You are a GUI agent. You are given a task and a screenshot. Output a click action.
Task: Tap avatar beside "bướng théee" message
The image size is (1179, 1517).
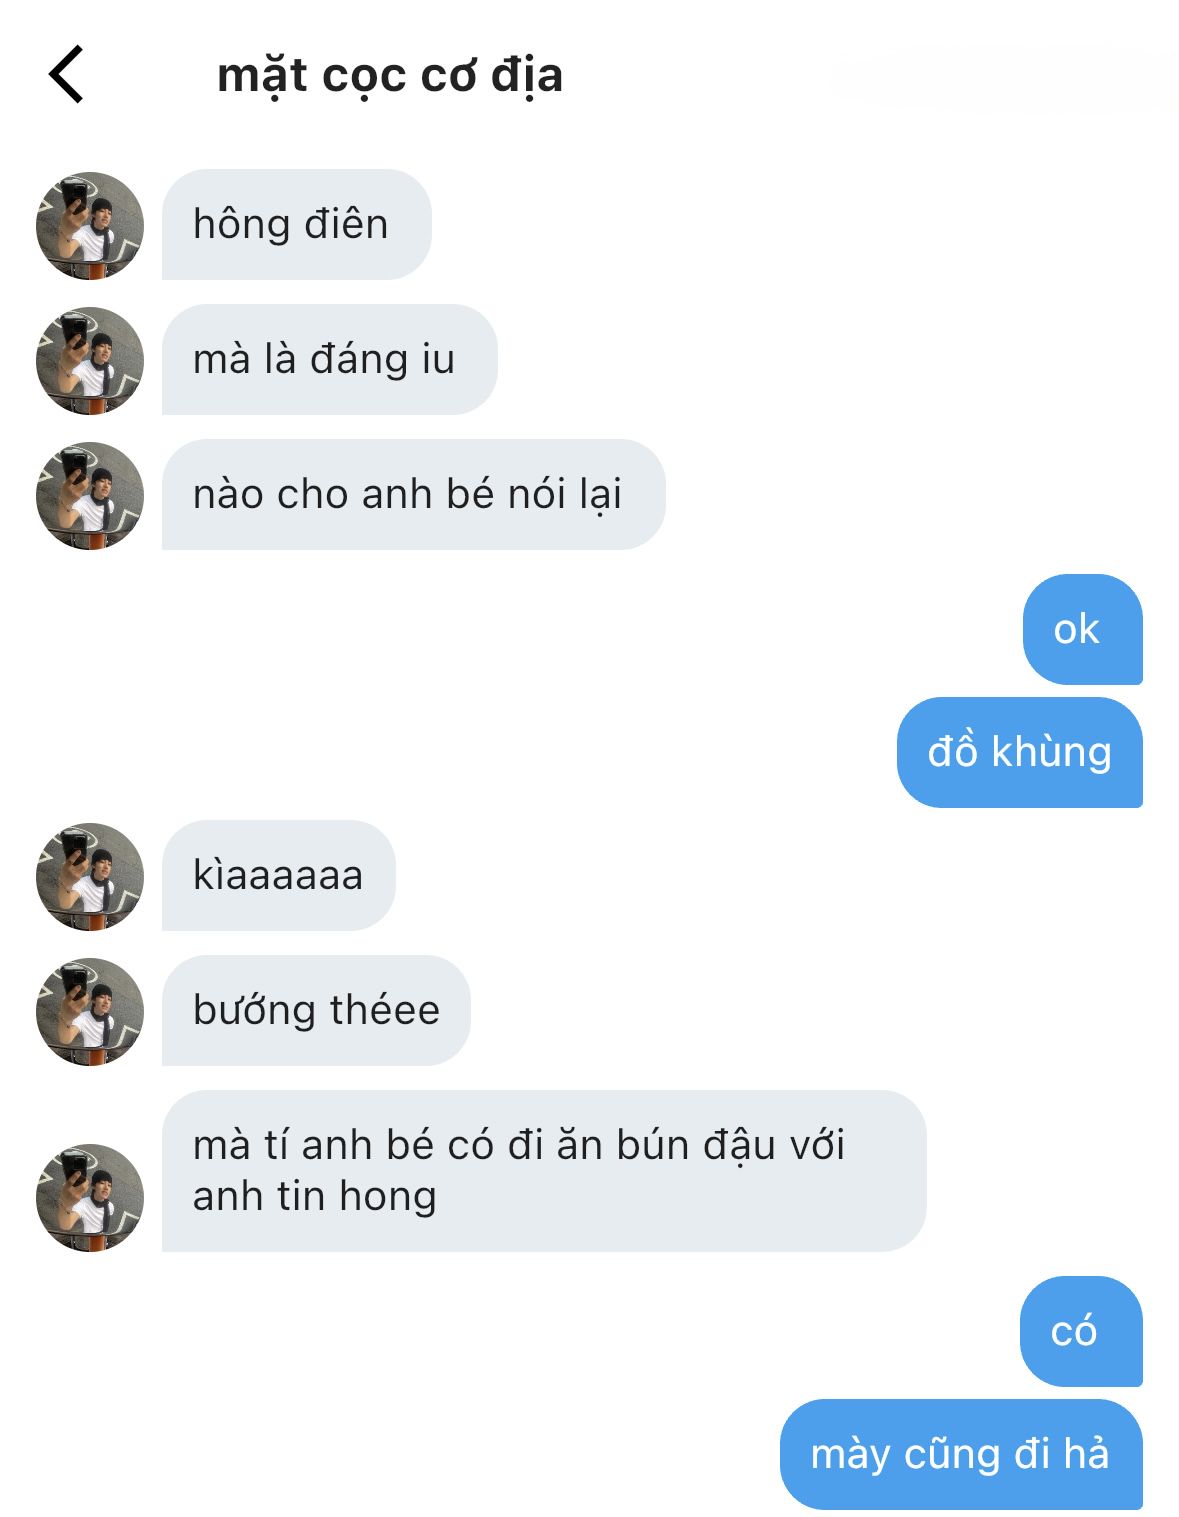pyautogui.click(x=90, y=1011)
